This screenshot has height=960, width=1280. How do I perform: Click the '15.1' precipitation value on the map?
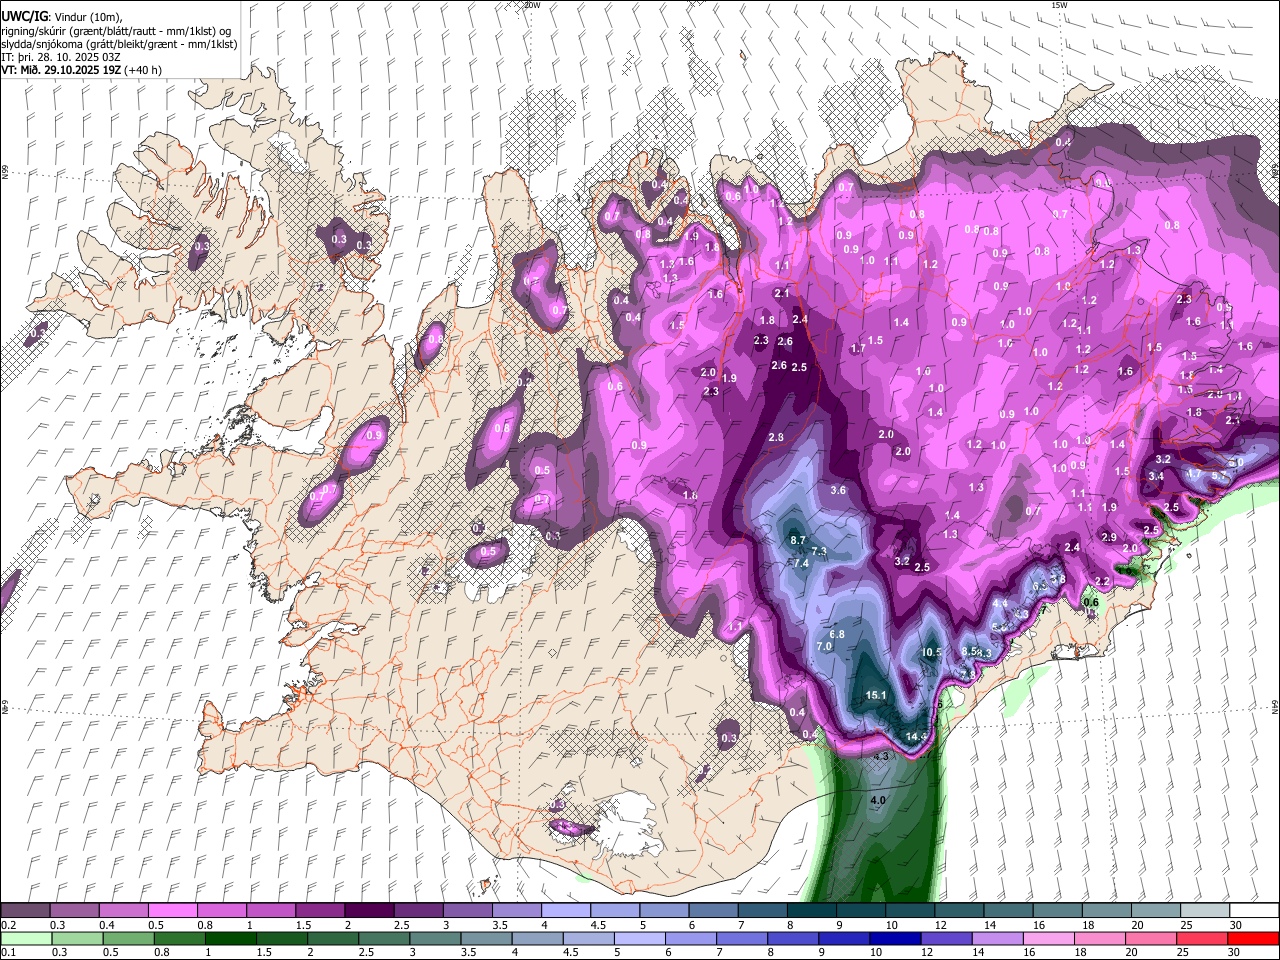[876, 695]
